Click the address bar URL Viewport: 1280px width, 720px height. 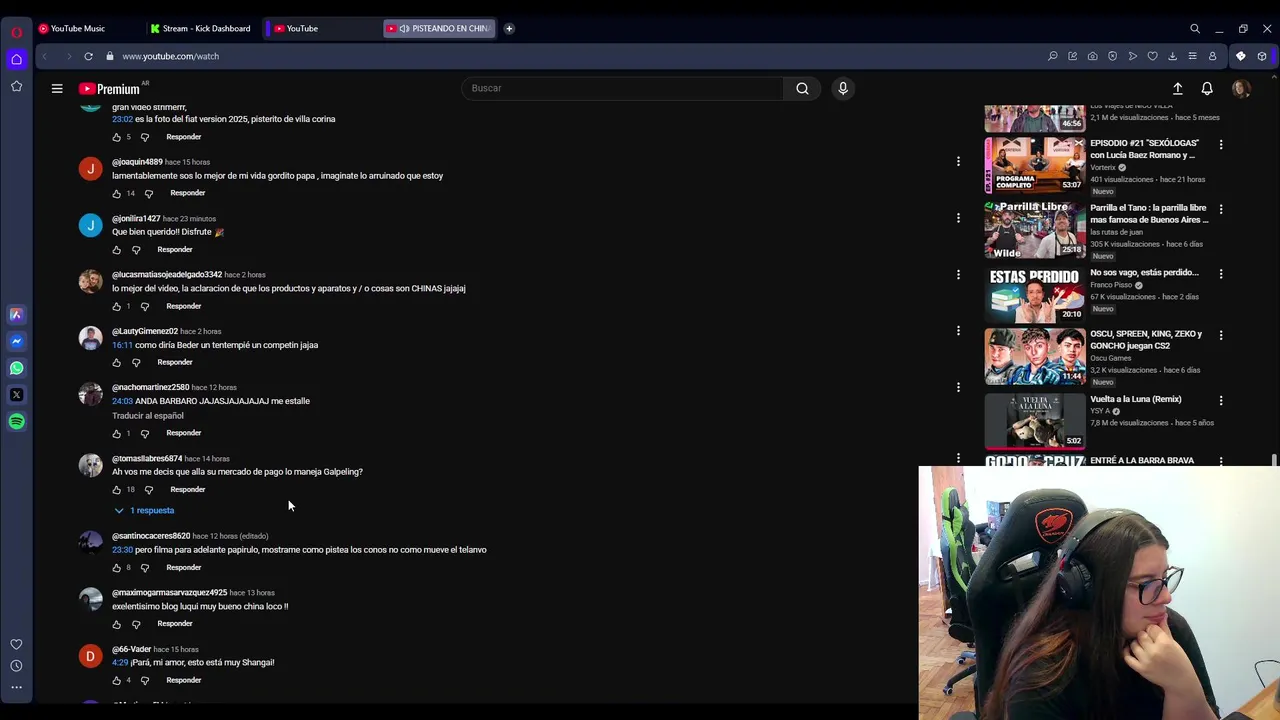pyautogui.click(x=170, y=56)
